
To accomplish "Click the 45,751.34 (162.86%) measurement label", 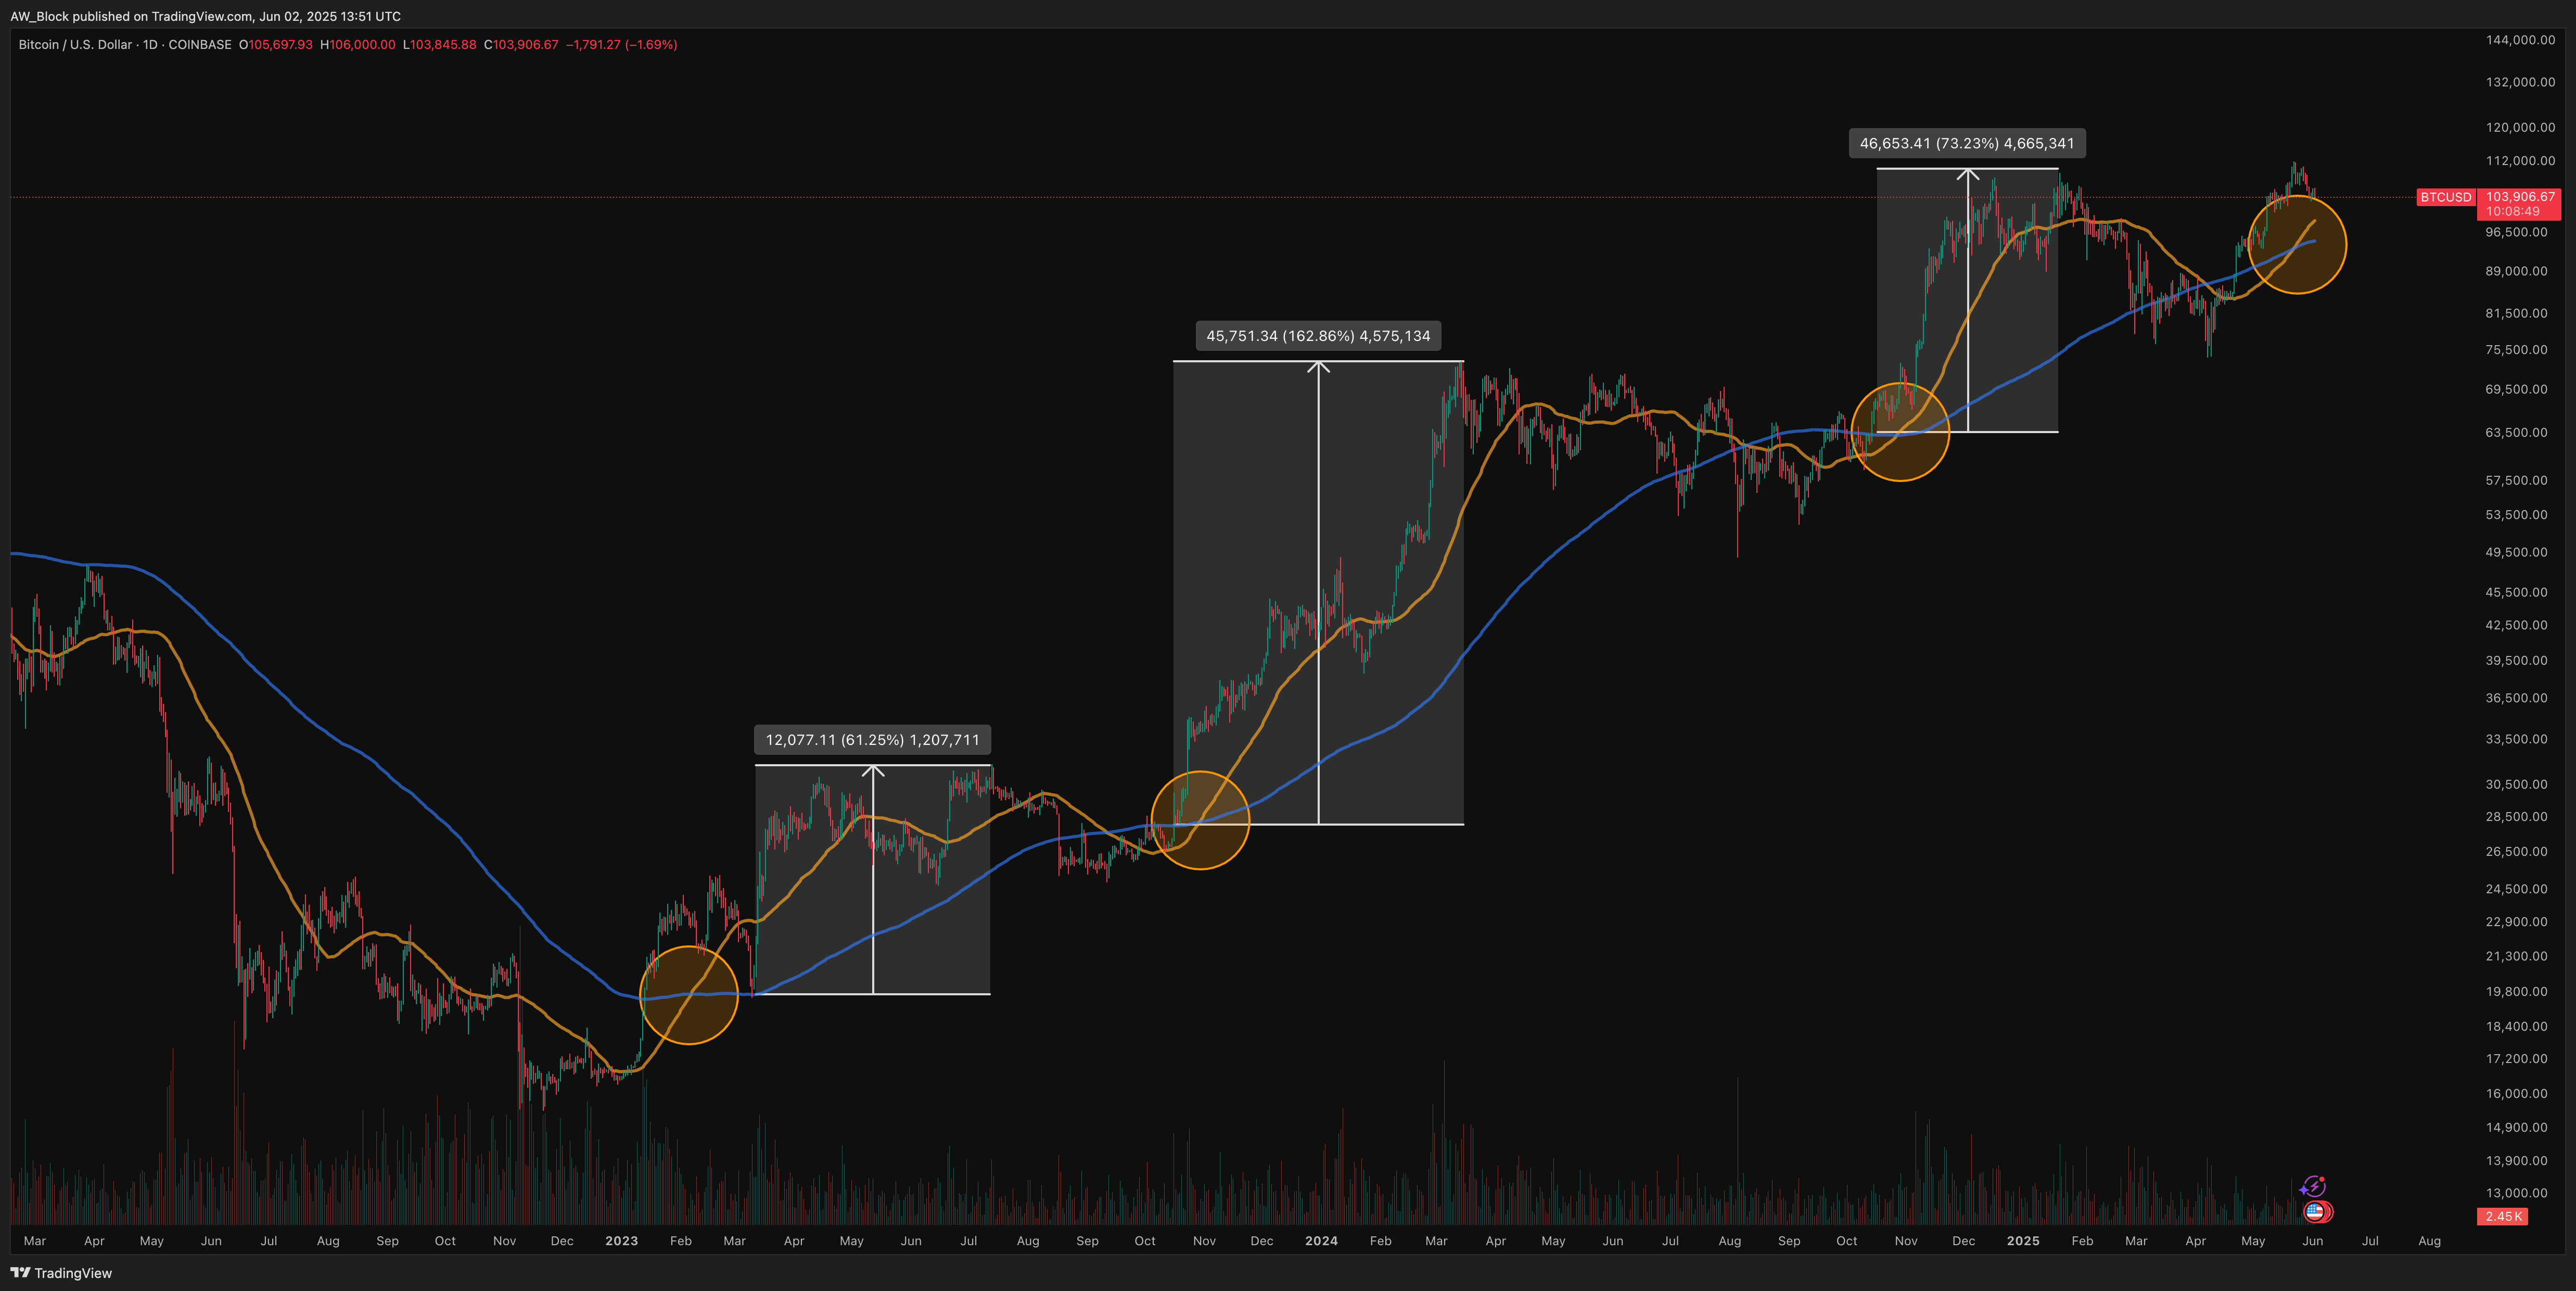I will [x=1318, y=336].
